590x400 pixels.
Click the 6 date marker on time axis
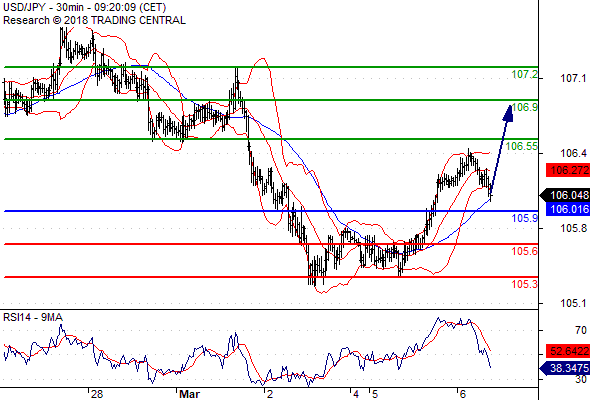click(x=462, y=394)
